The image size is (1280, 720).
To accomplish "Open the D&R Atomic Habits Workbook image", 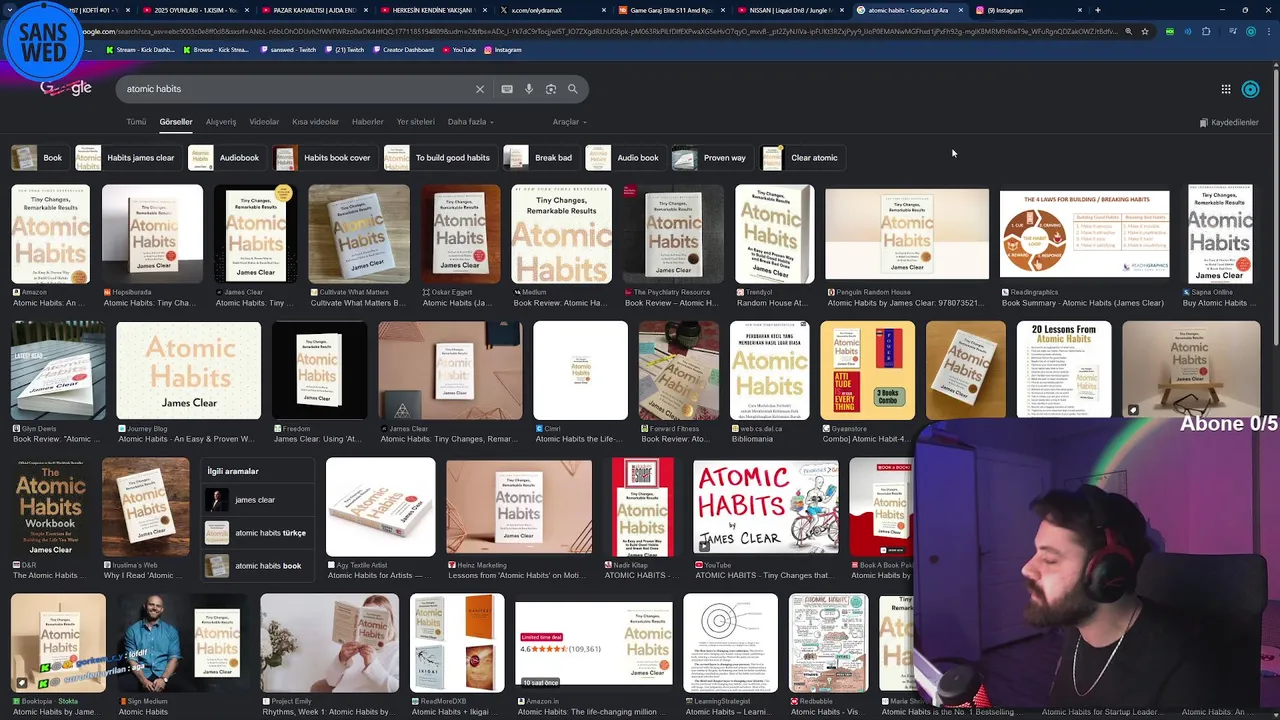I will pos(50,507).
